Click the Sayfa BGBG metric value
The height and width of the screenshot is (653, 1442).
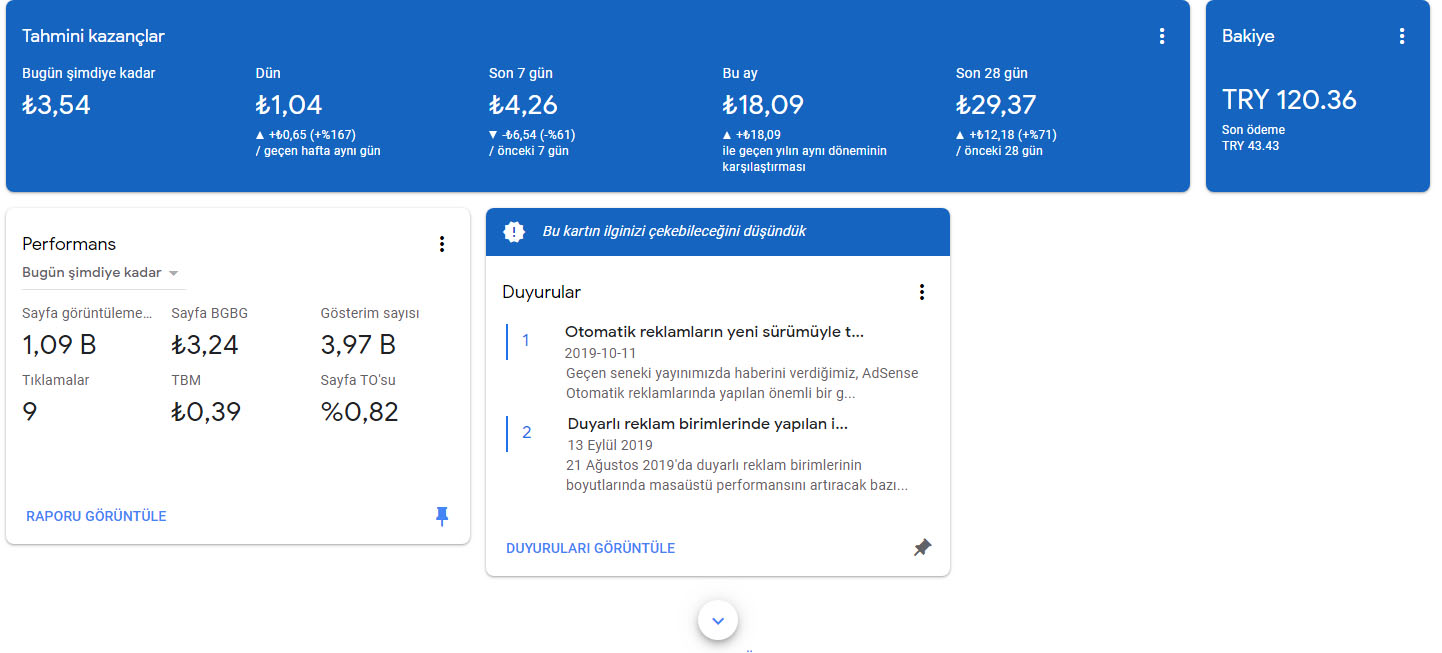point(205,346)
